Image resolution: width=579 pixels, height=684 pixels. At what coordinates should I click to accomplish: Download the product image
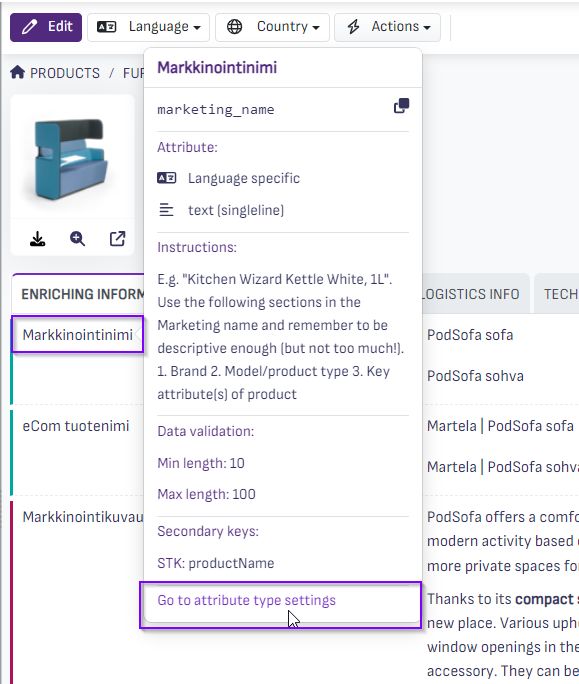(38, 239)
